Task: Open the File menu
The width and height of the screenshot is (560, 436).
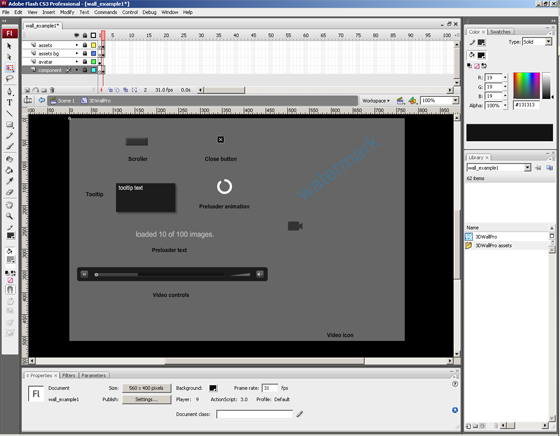Action: click(x=6, y=12)
